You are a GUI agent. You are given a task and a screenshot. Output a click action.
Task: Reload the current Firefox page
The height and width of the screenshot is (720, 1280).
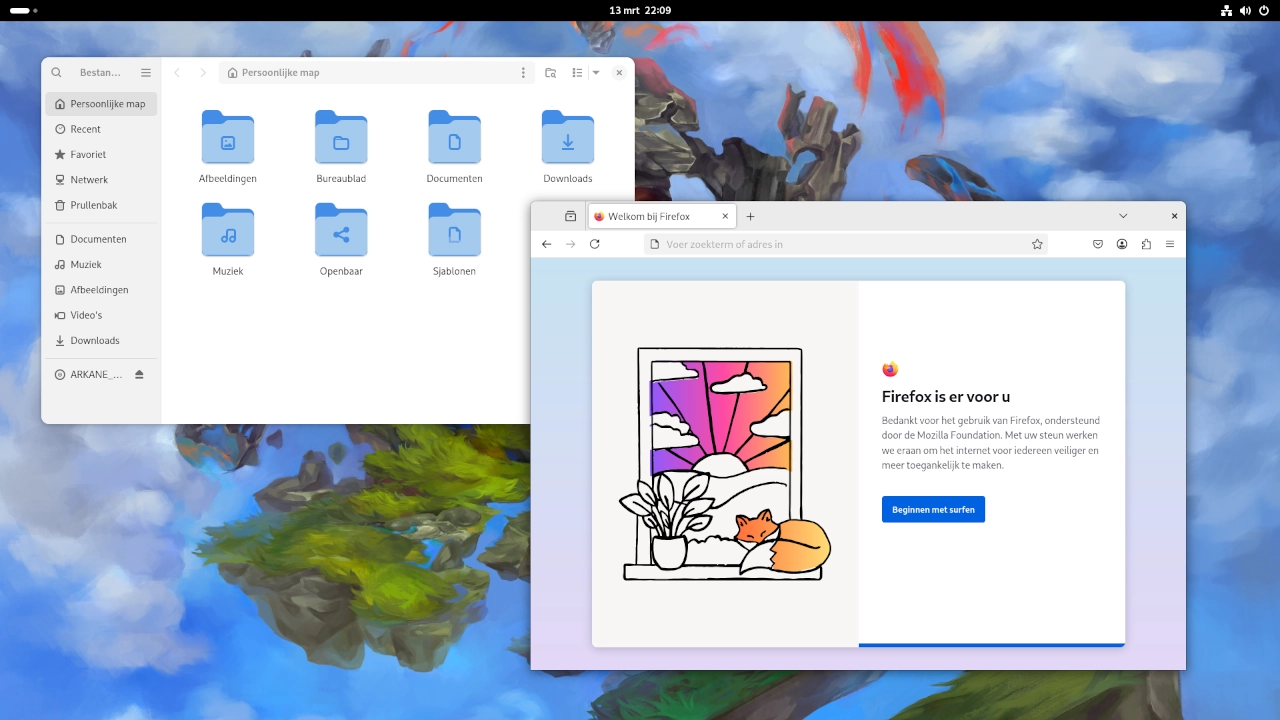point(594,243)
